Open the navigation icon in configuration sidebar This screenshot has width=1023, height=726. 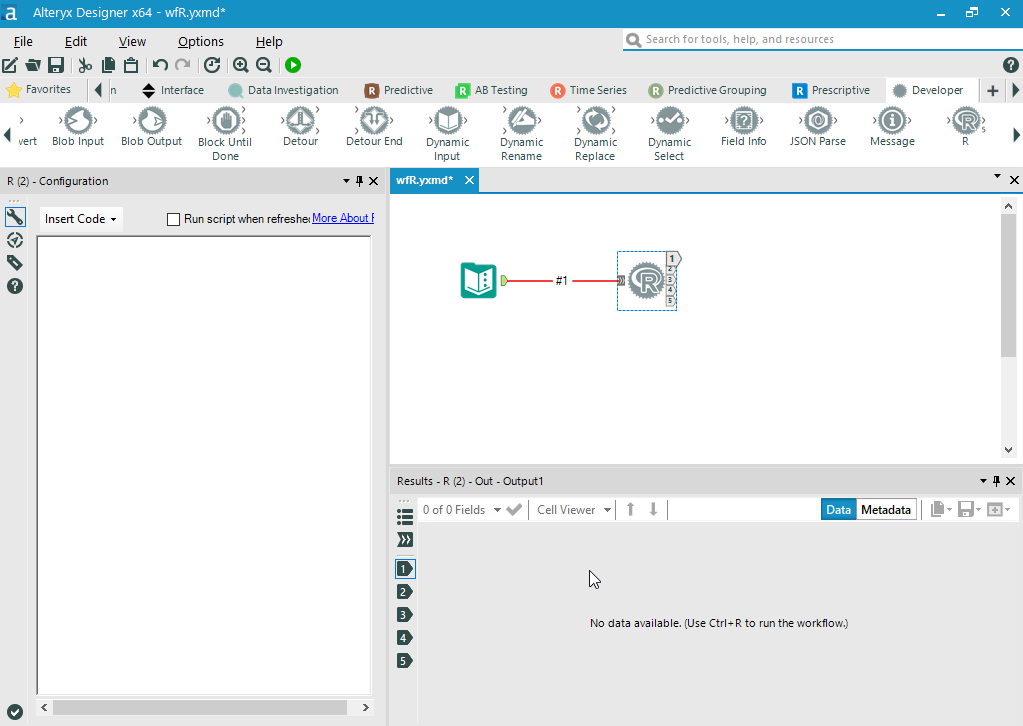click(x=15, y=240)
